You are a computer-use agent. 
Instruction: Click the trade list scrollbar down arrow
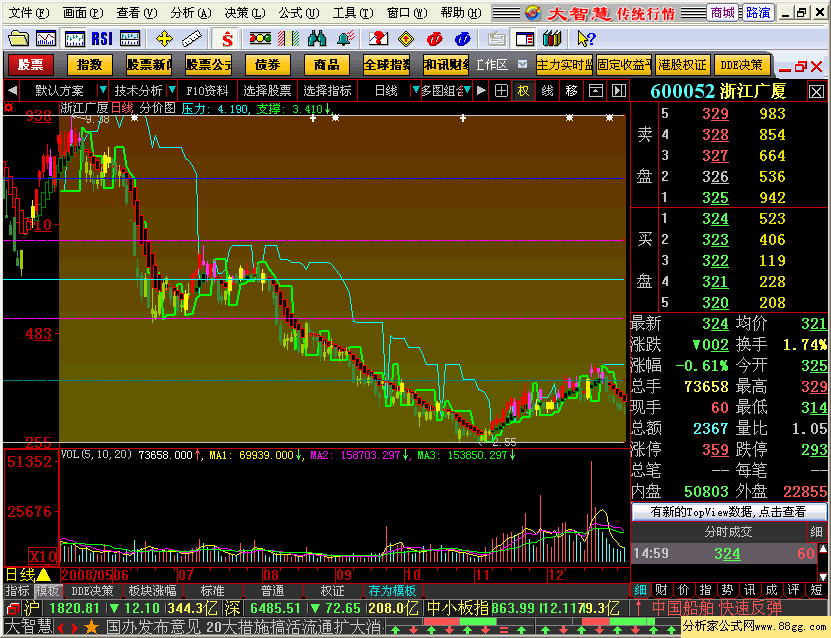(823, 577)
